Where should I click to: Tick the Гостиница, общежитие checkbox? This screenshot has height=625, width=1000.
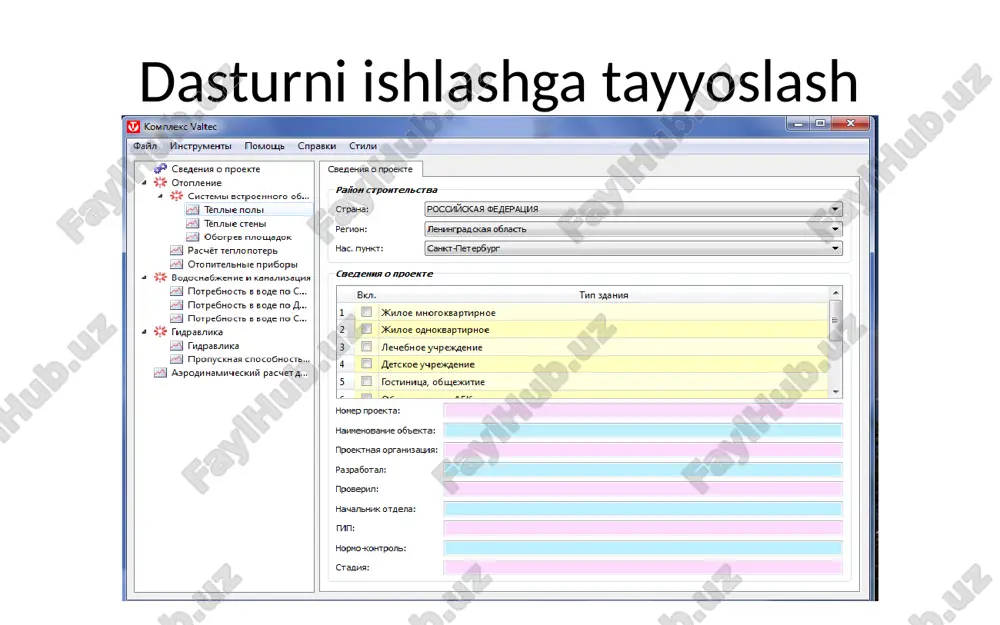point(366,381)
